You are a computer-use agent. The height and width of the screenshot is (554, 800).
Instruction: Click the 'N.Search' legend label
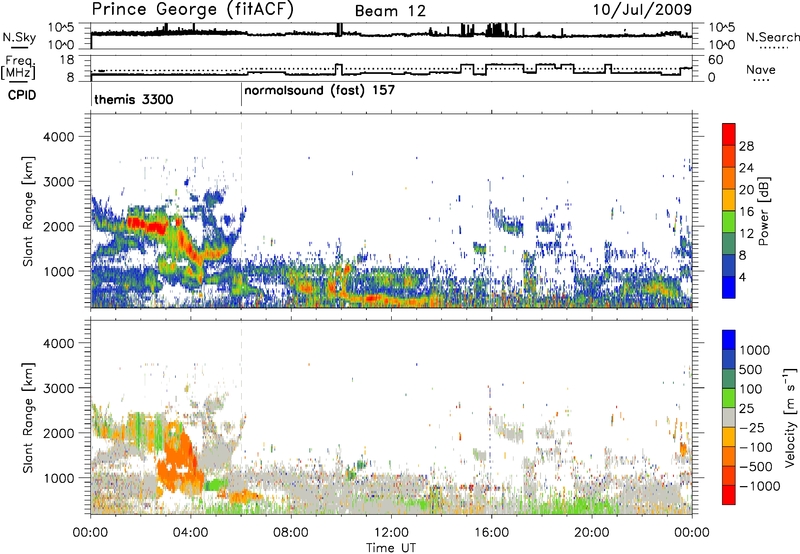(772, 37)
